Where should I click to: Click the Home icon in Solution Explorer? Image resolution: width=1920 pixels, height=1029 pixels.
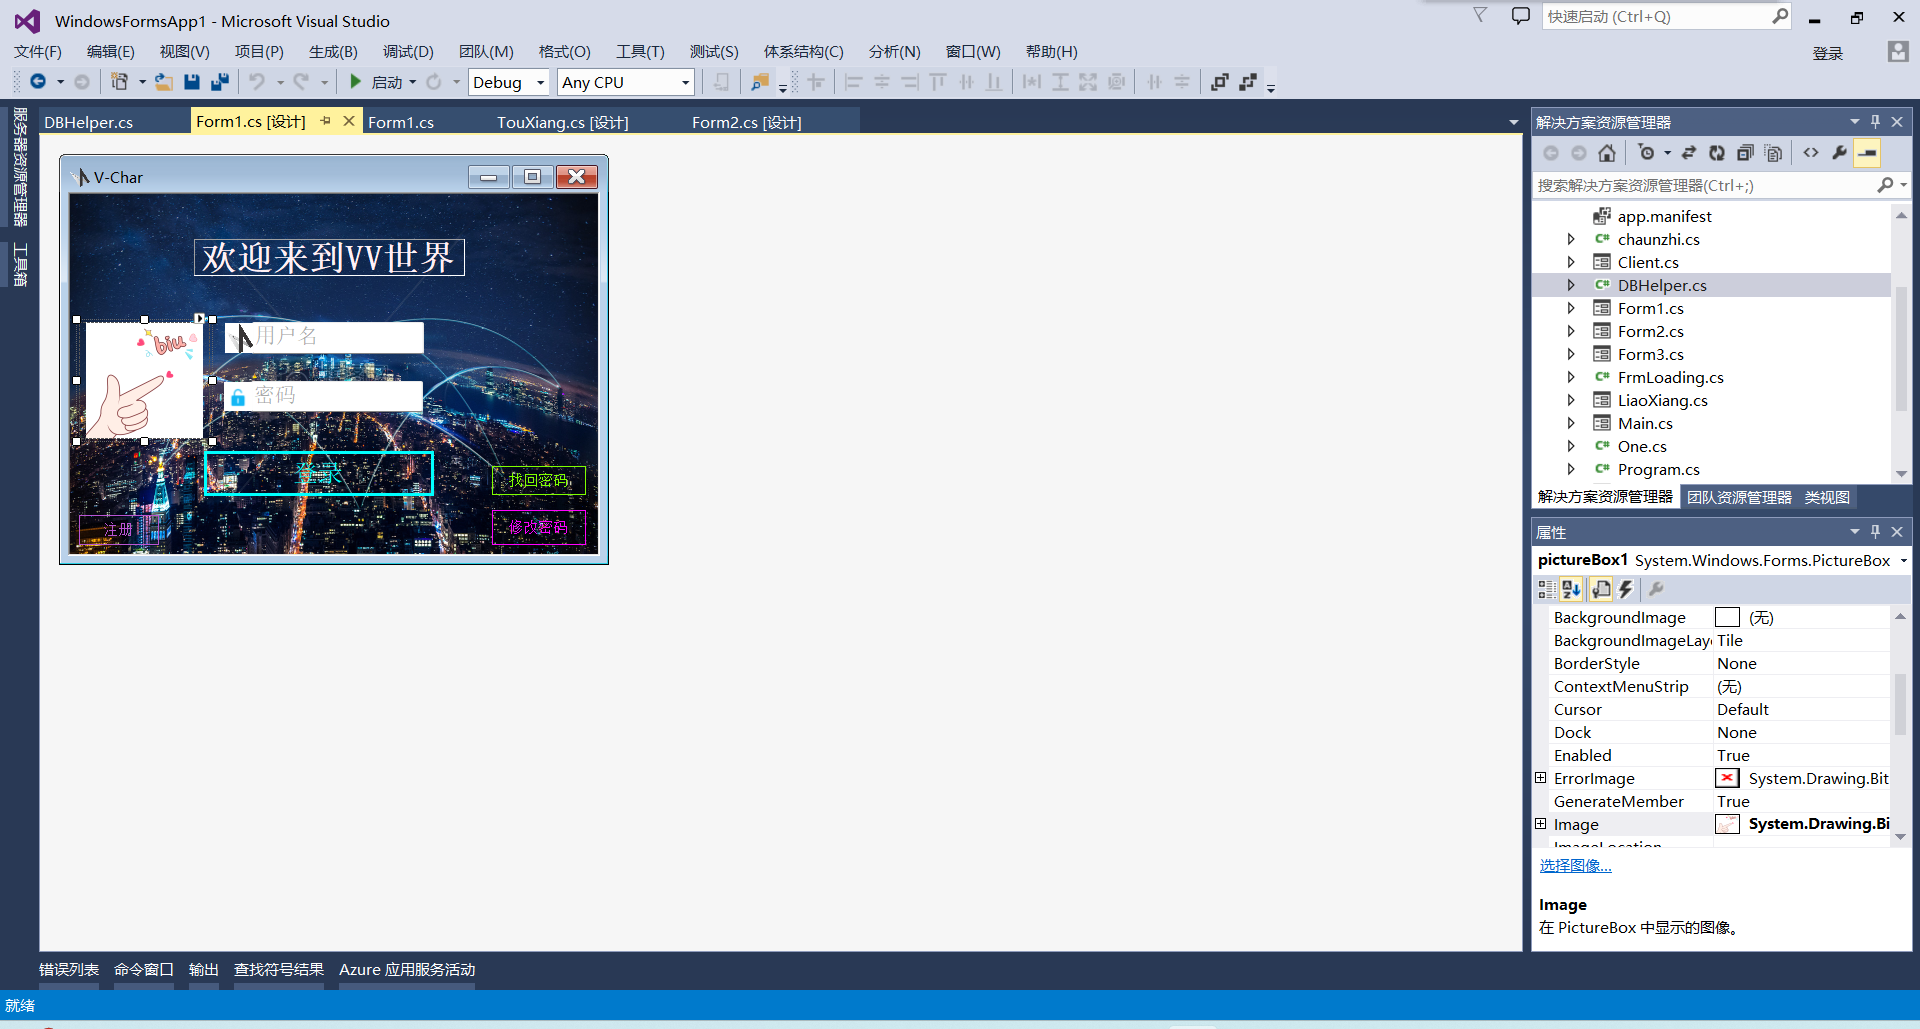pos(1607,152)
